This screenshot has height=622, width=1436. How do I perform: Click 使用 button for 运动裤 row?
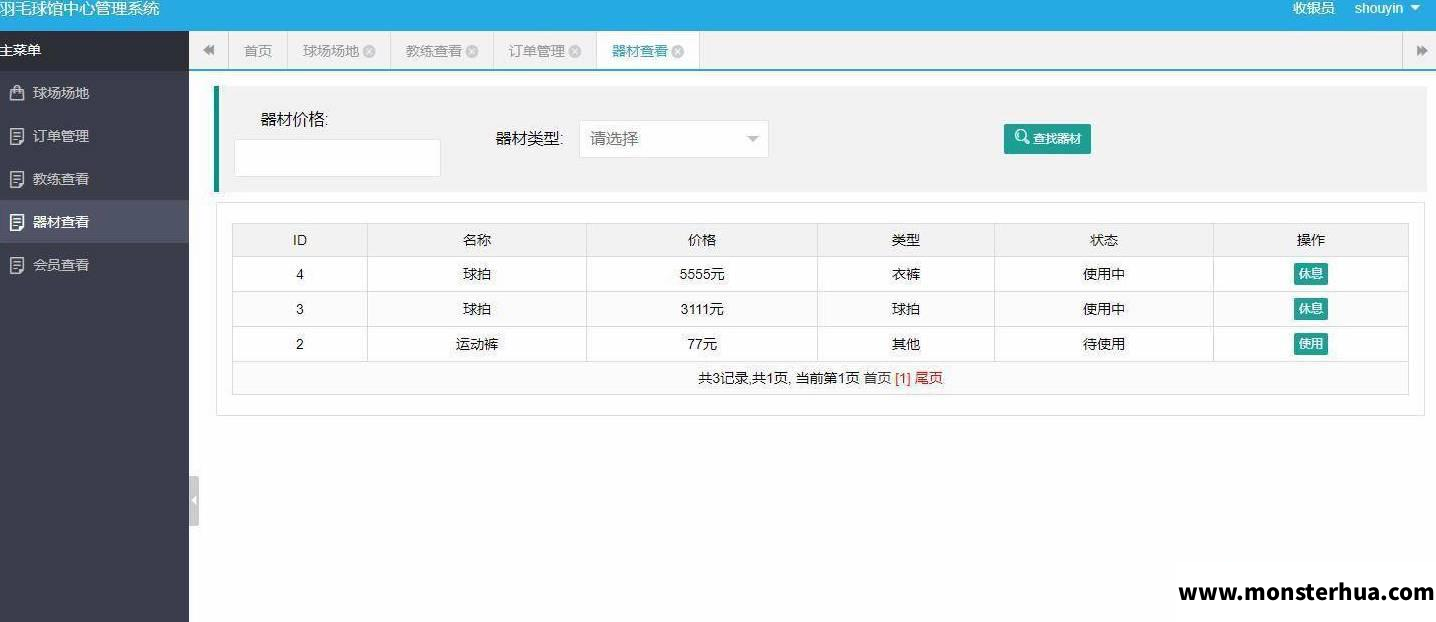tap(1310, 344)
